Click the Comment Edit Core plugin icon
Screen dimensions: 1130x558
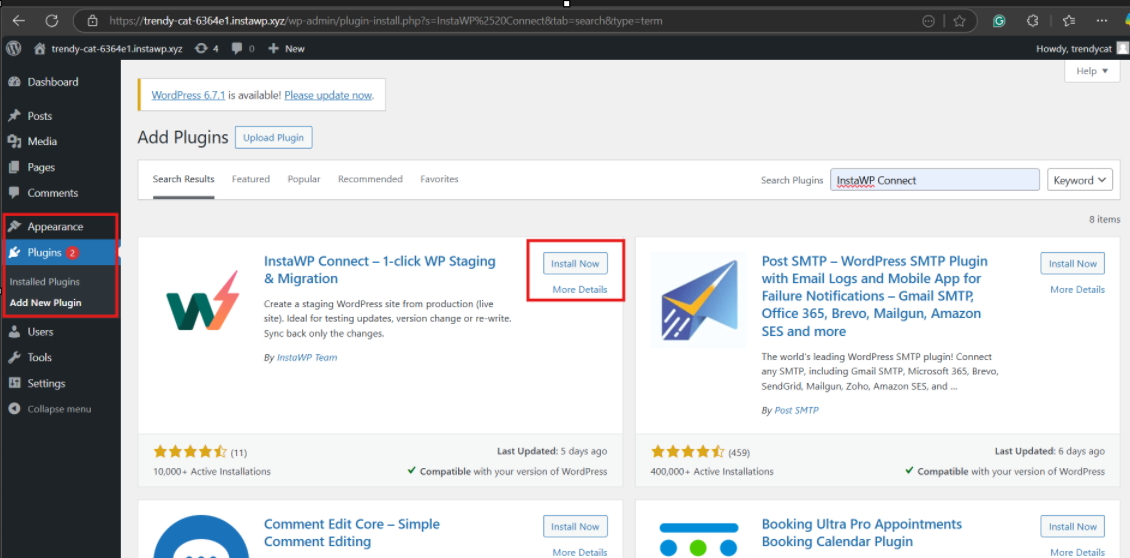coord(201,537)
